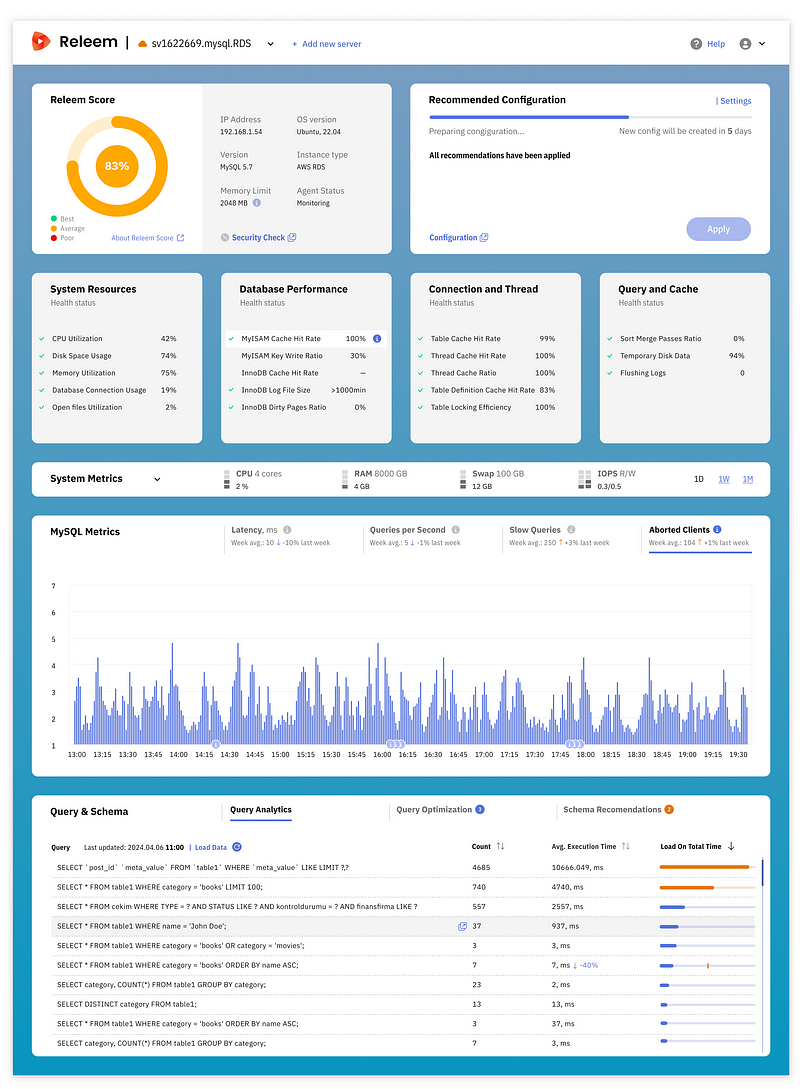The height and width of the screenshot is (1089, 800).
Task: Open query detail icon in John Doe row
Action: point(462,926)
